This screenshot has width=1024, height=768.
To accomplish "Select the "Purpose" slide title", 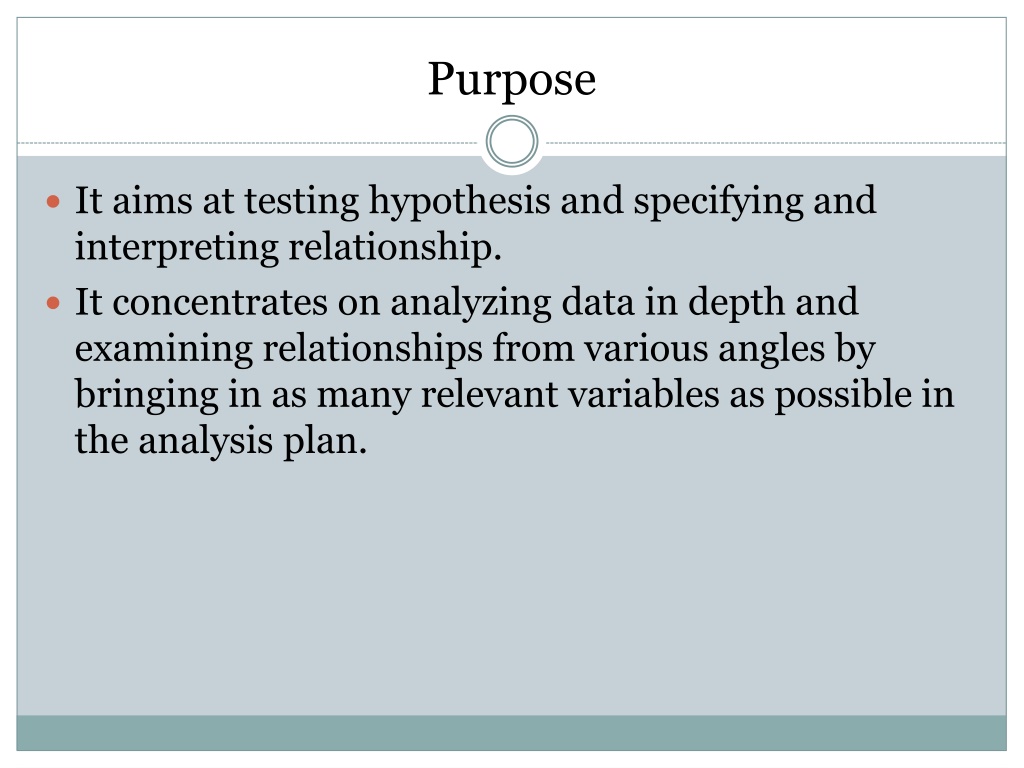I will 512,79.
